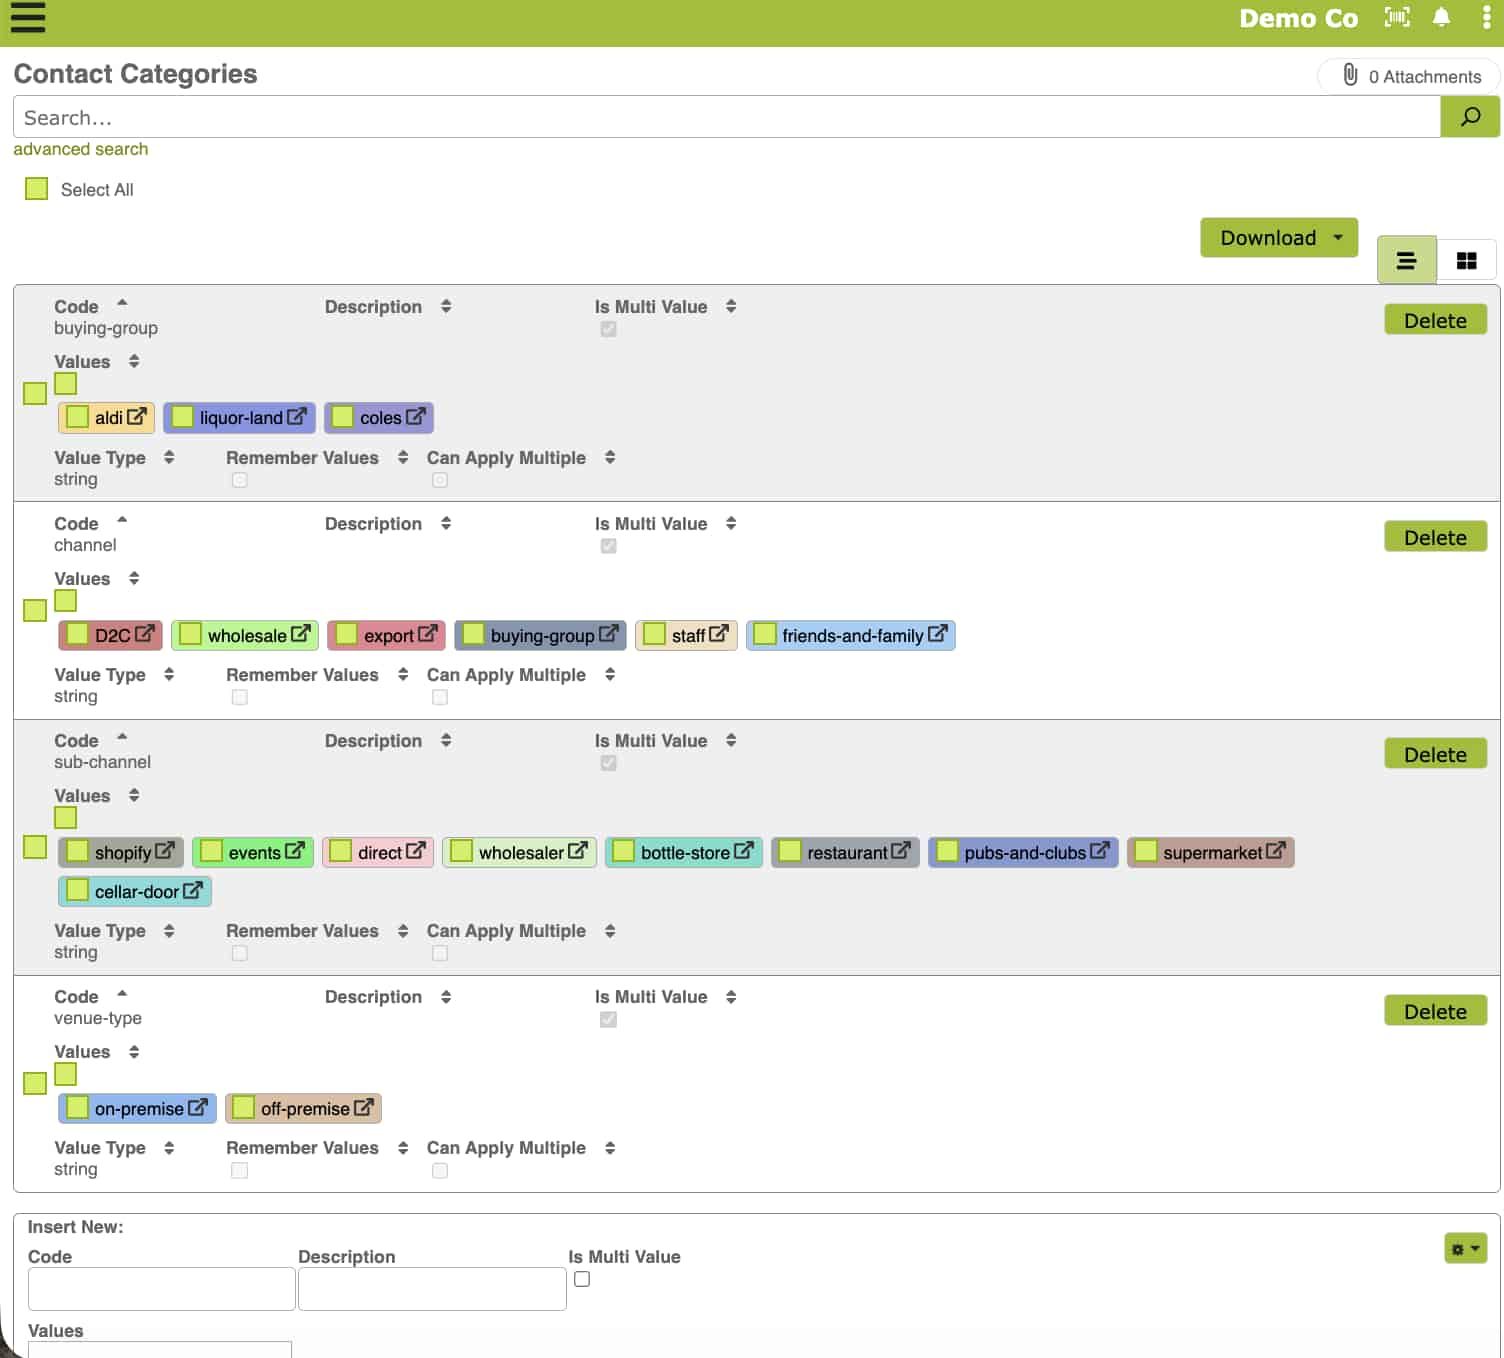The width and height of the screenshot is (1504, 1358).
Task: Open external link icon on aldi tag
Action: [x=137, y=416]
